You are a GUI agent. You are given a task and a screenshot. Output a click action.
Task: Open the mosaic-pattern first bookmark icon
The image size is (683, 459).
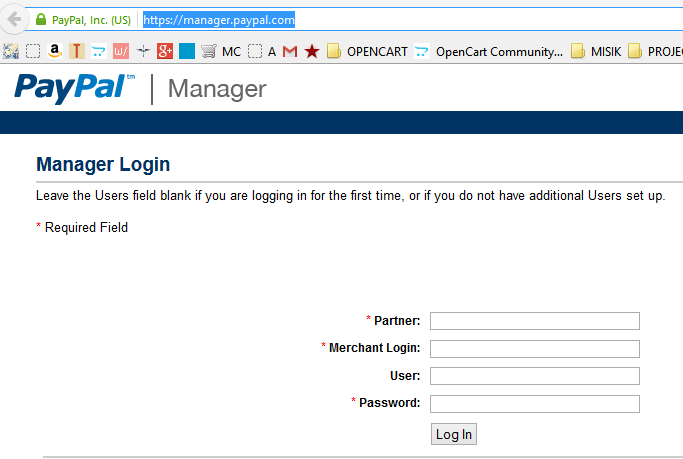(x=11, y=51)
